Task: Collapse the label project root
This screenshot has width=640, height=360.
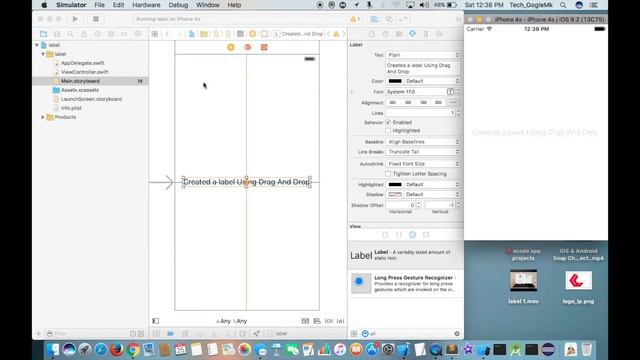Action: (x=37, y=45)
